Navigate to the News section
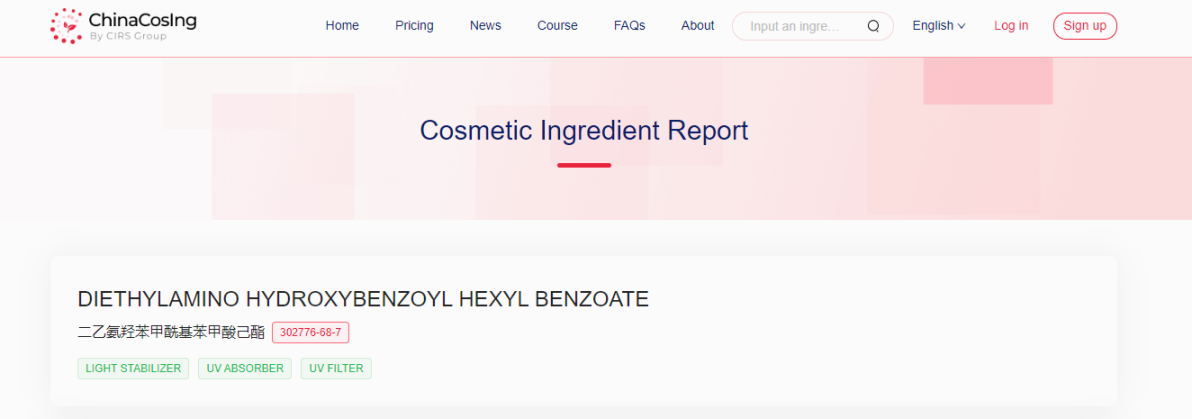Image resolution: width=1192 pixels, height=419 pixels. click(485, 26)
